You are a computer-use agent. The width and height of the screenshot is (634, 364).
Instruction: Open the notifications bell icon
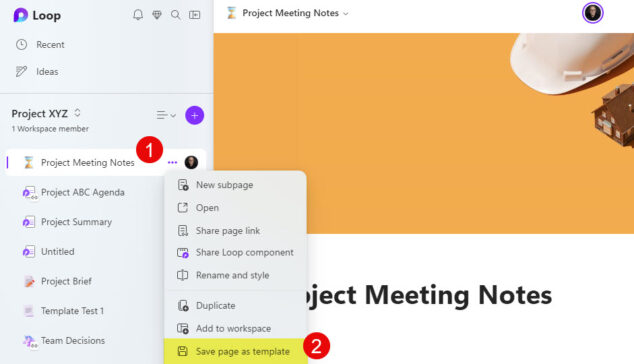pos(138,15)
